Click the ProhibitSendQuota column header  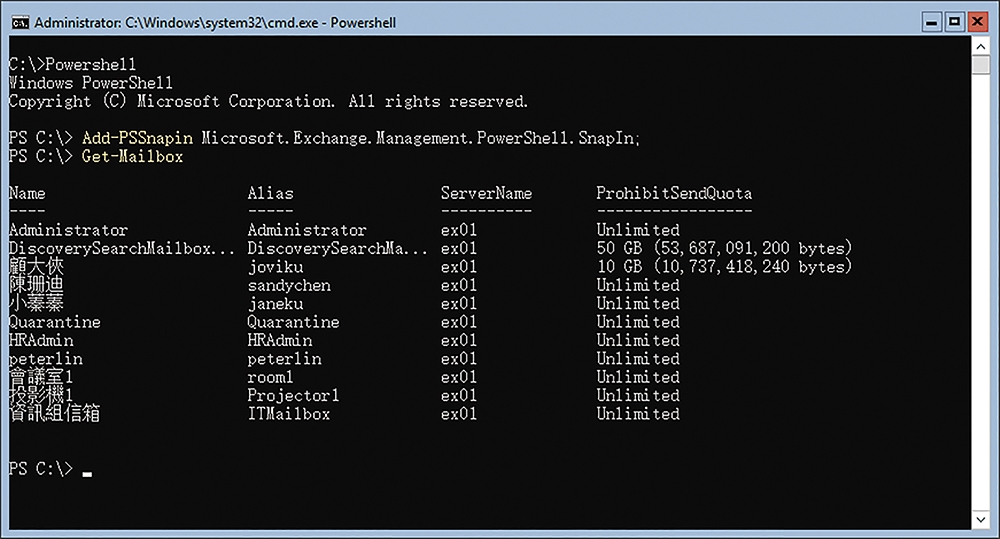pyautogui.click(x=674, y=193)
